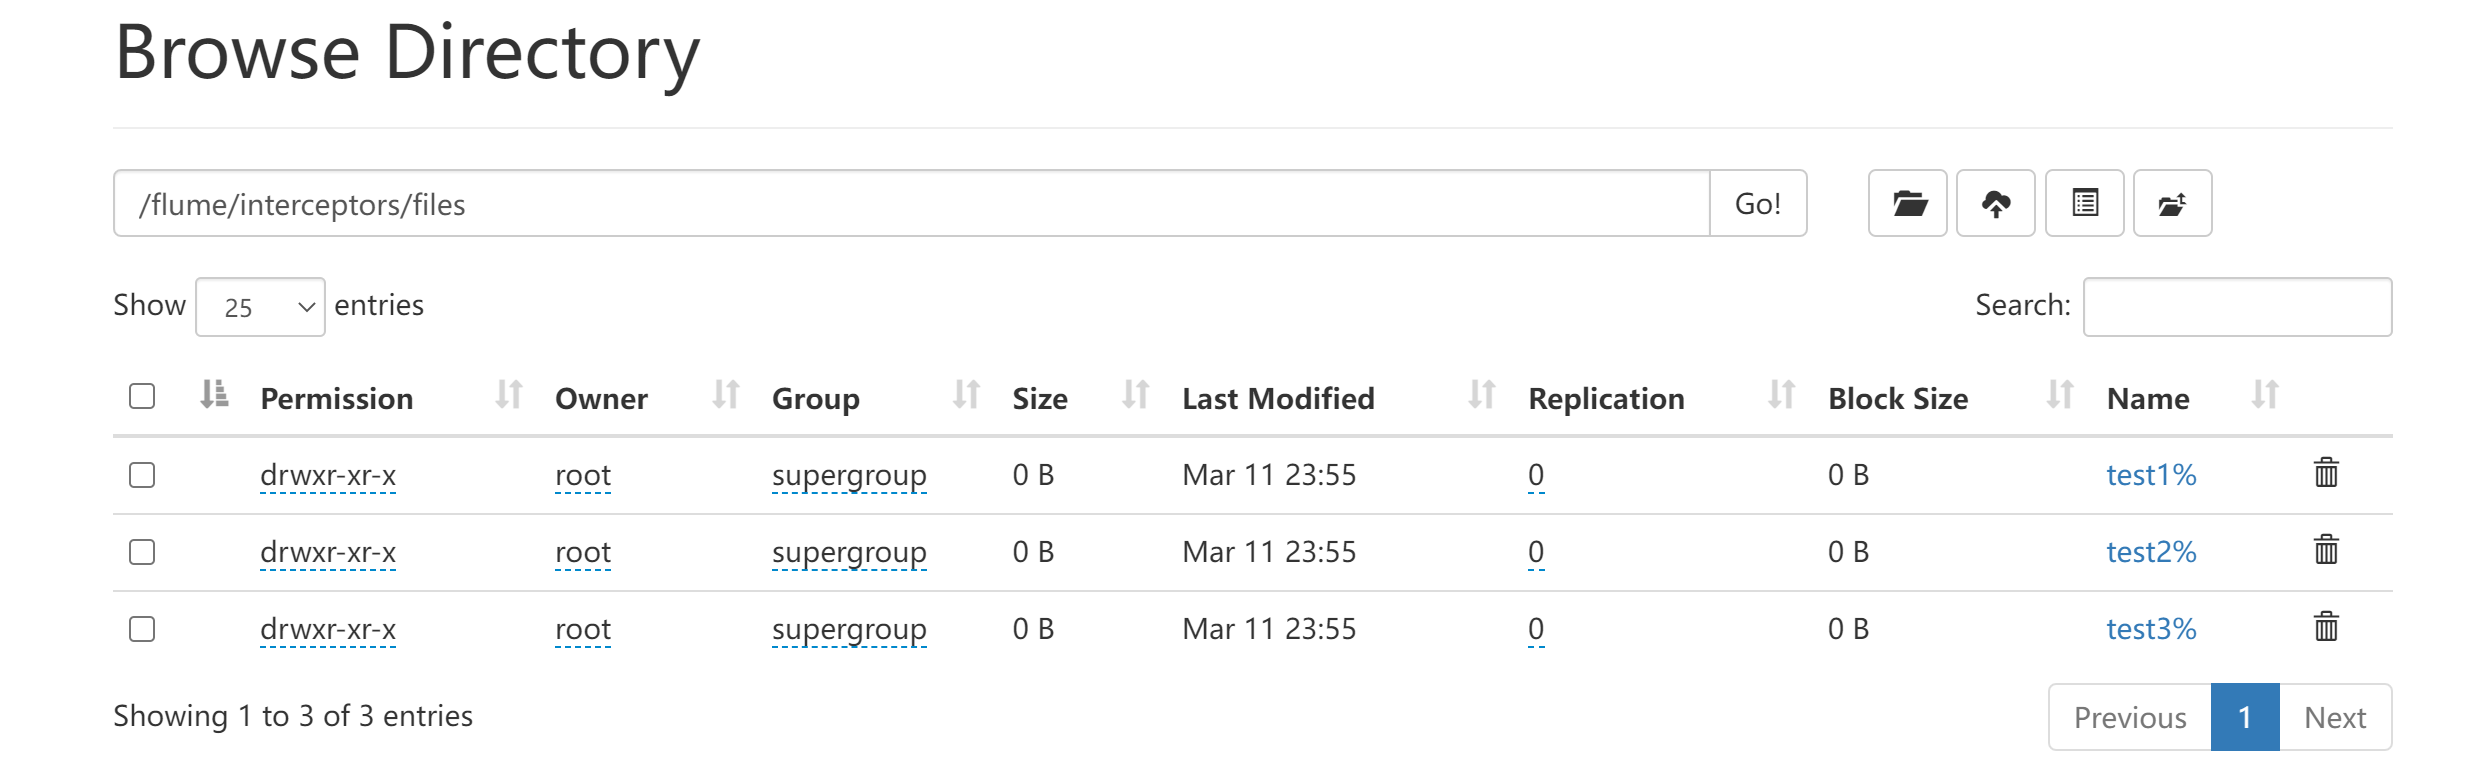Screen dimensions: 2486x776
Task: Click the sort icon next to the select-all checkbox
Action: click(214, 395)
